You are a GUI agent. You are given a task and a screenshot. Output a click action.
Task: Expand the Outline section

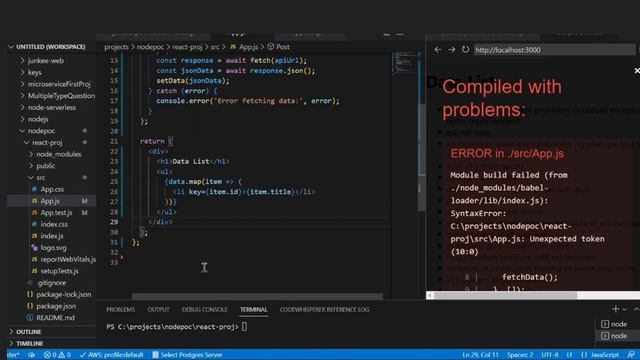pos(29,332)
